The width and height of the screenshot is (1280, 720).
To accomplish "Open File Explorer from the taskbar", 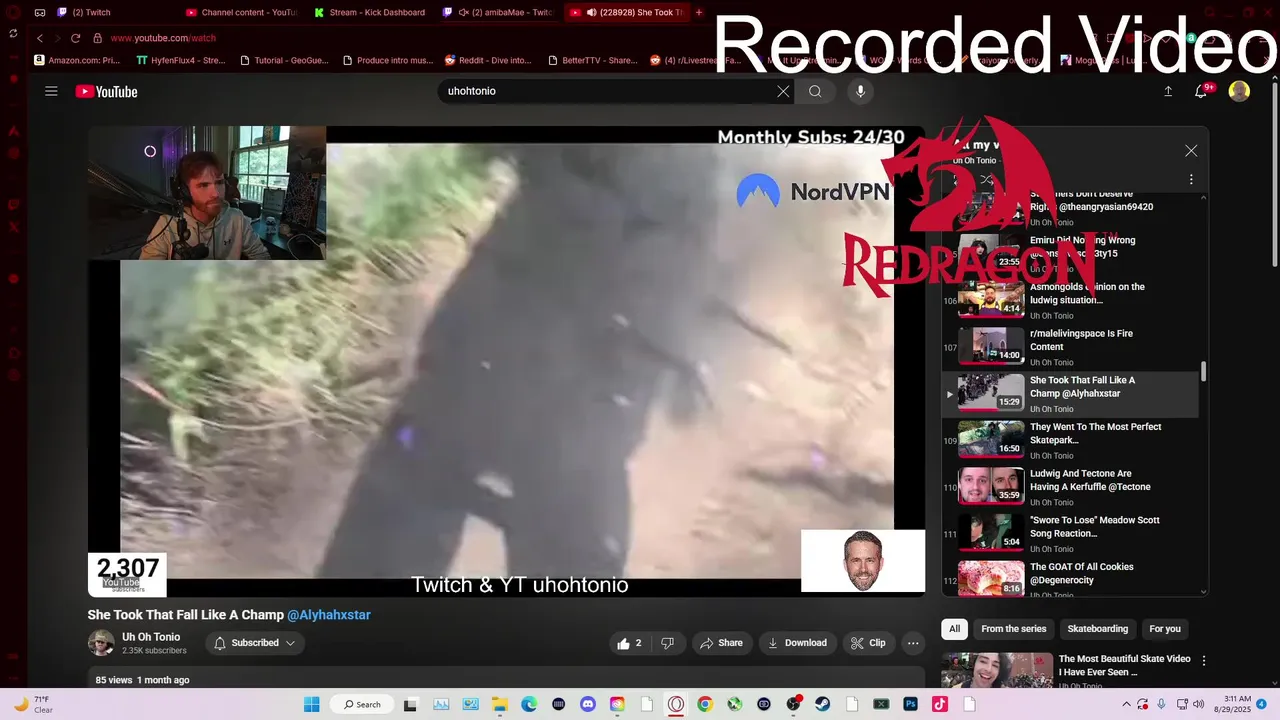I will 499,704.
